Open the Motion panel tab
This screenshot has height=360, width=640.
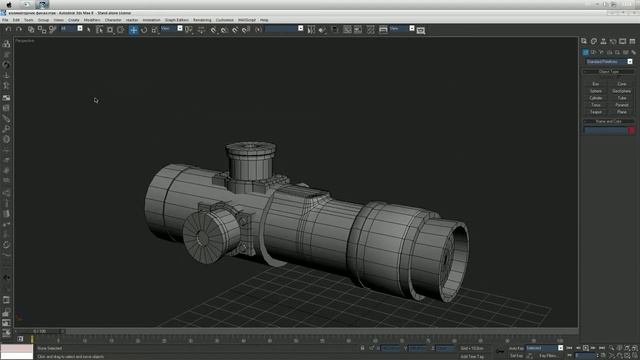(x=613, y=41)
